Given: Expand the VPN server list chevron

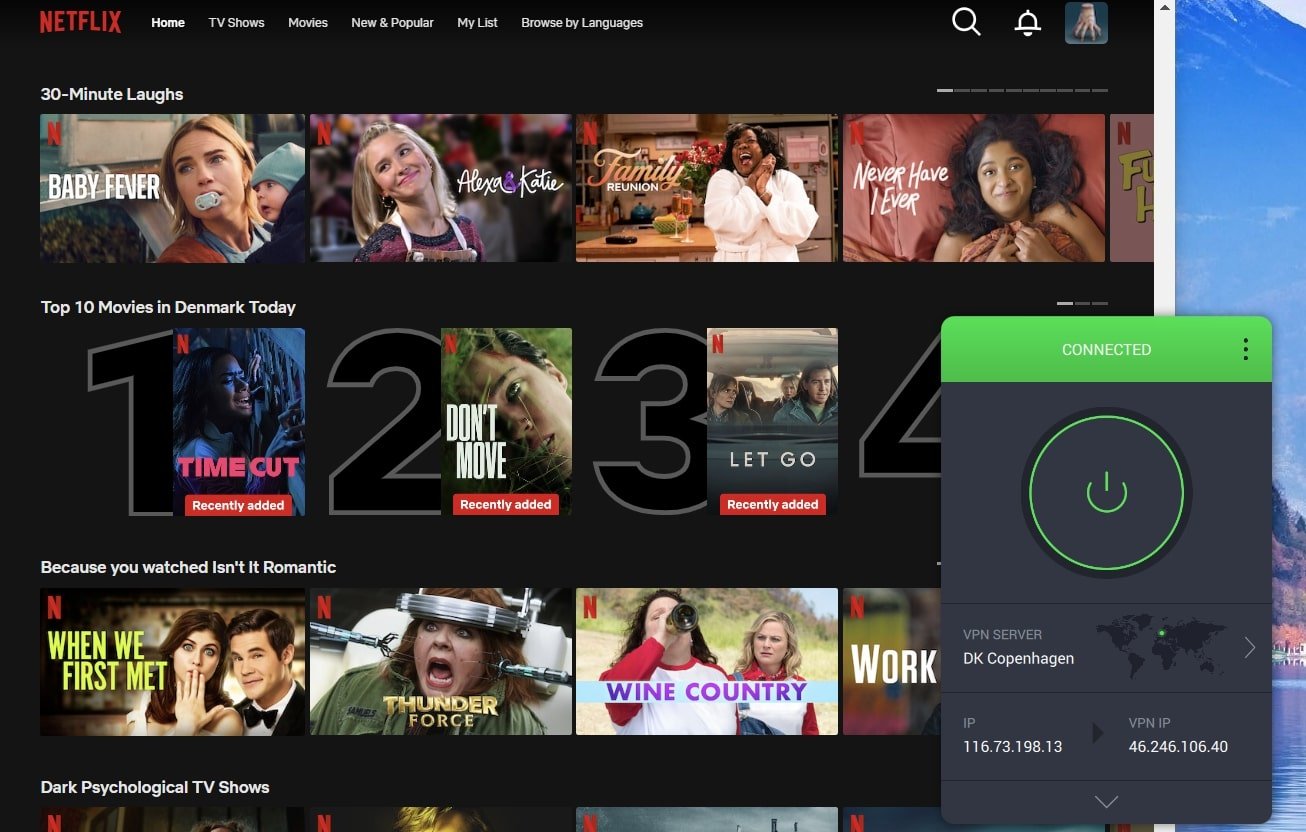Looking at the screenshot, I should point(1249,648).
